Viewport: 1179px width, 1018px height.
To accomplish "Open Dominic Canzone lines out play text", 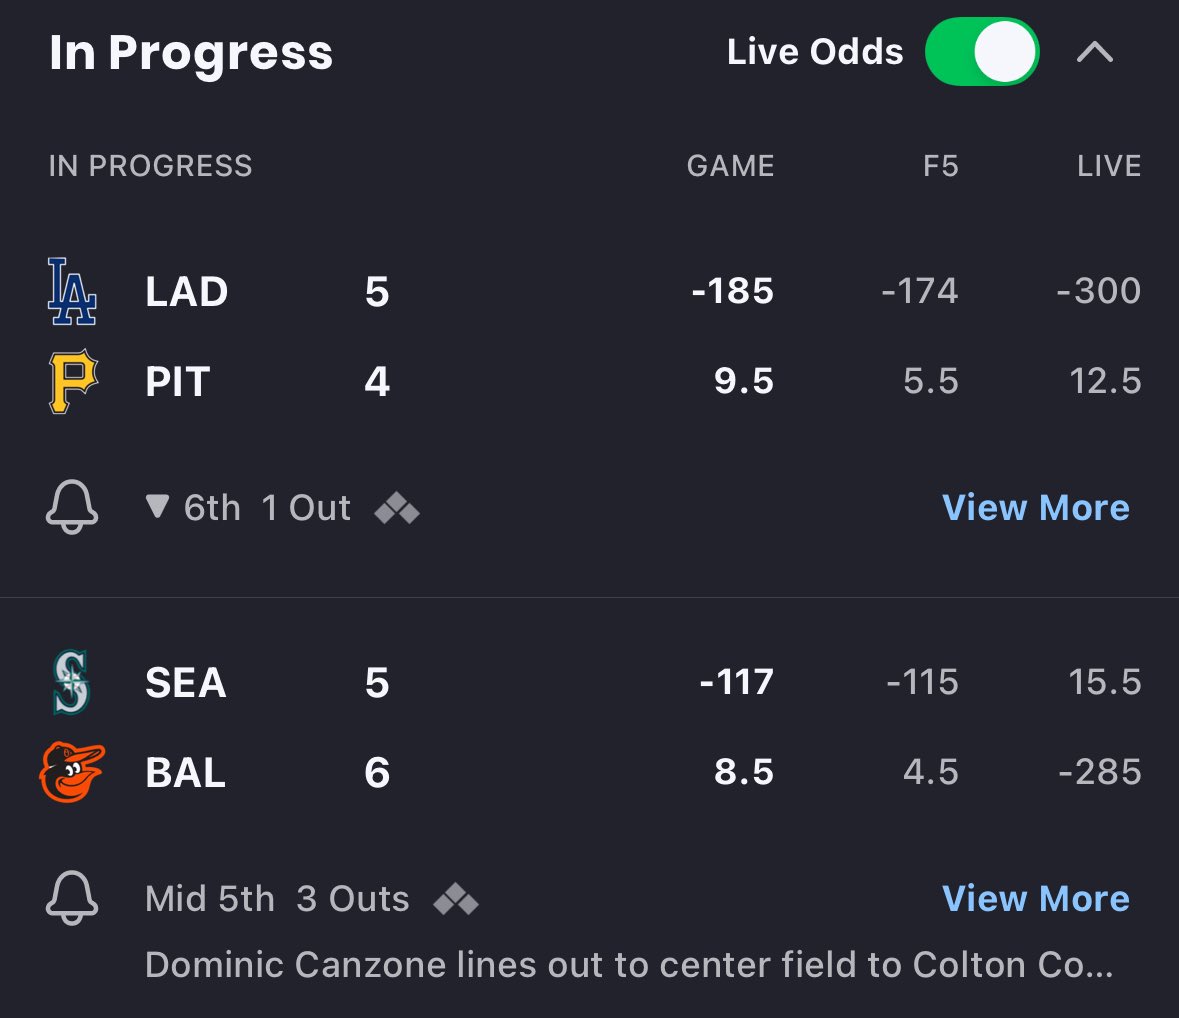I will pos(629,965).
